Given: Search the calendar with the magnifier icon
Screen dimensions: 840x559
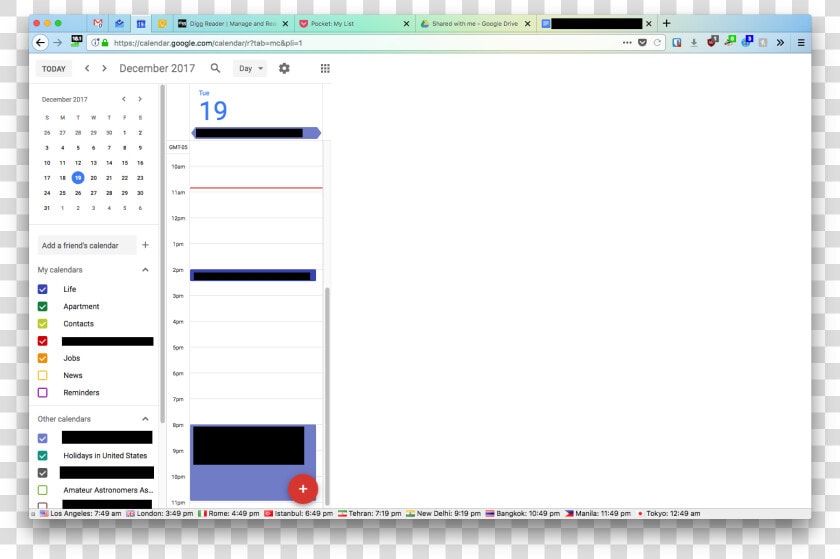Looking at the screenshot, I should click(x=215, y=68).
